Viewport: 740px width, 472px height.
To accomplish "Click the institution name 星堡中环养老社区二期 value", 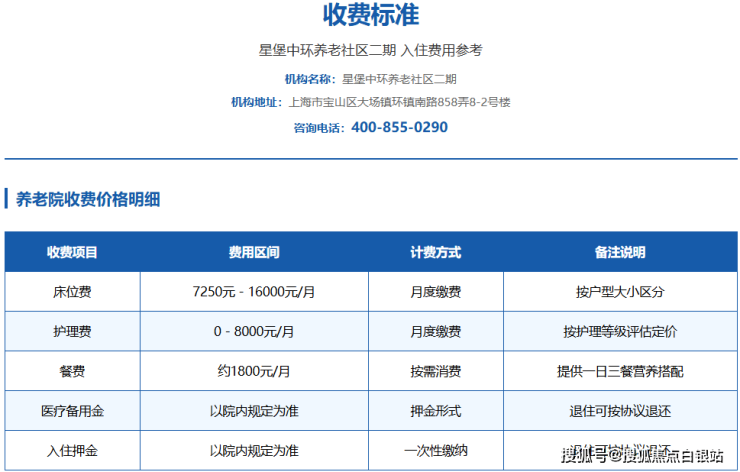I will coord(399,79).
